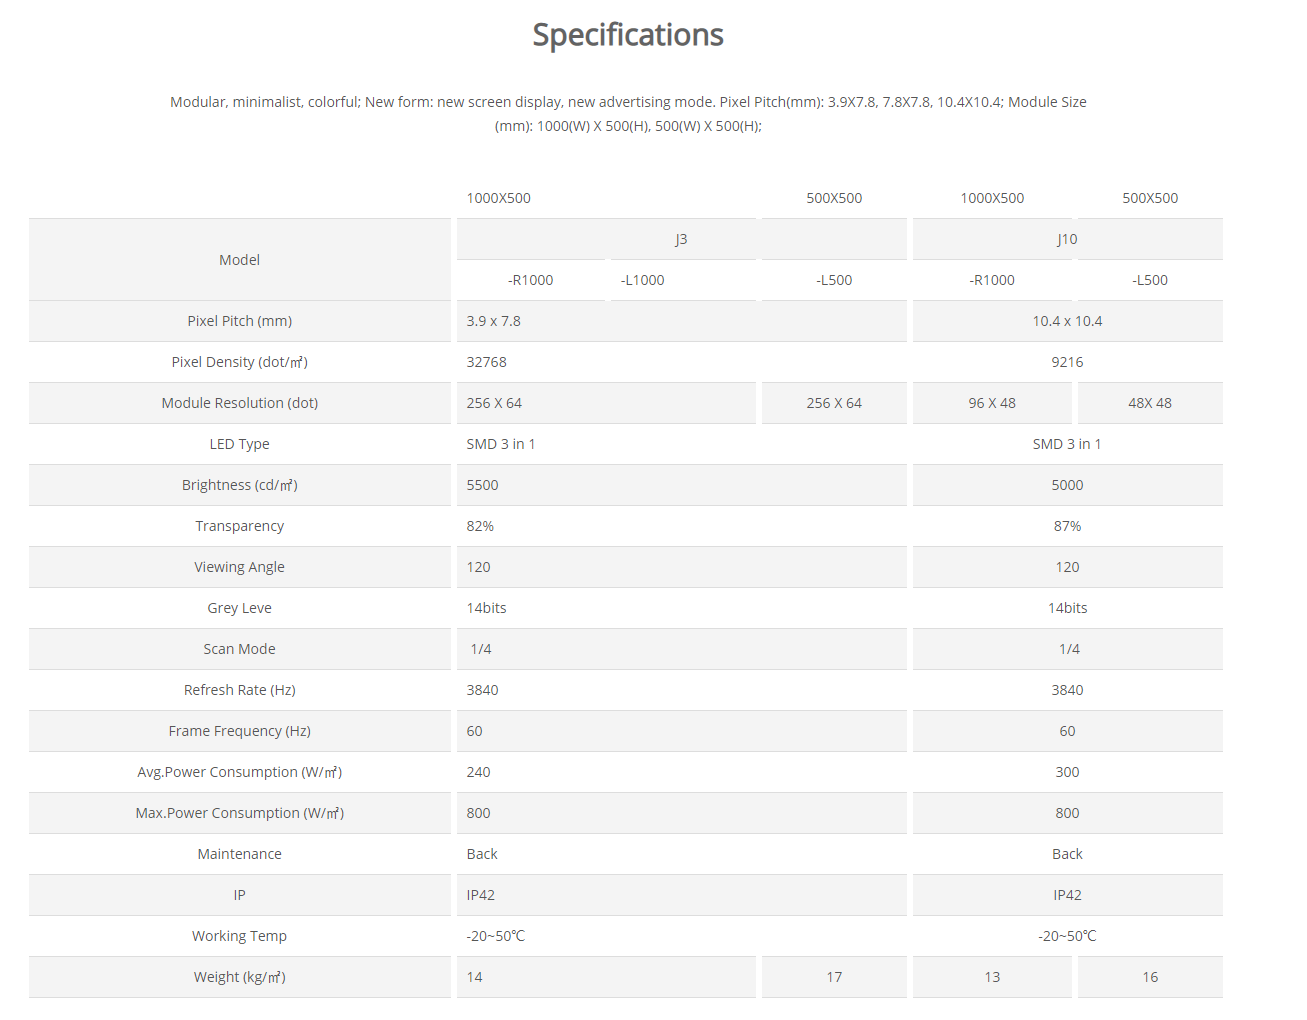
Task: Click the Refresh Rate (Hz) row label
Action: click(240, 690)
